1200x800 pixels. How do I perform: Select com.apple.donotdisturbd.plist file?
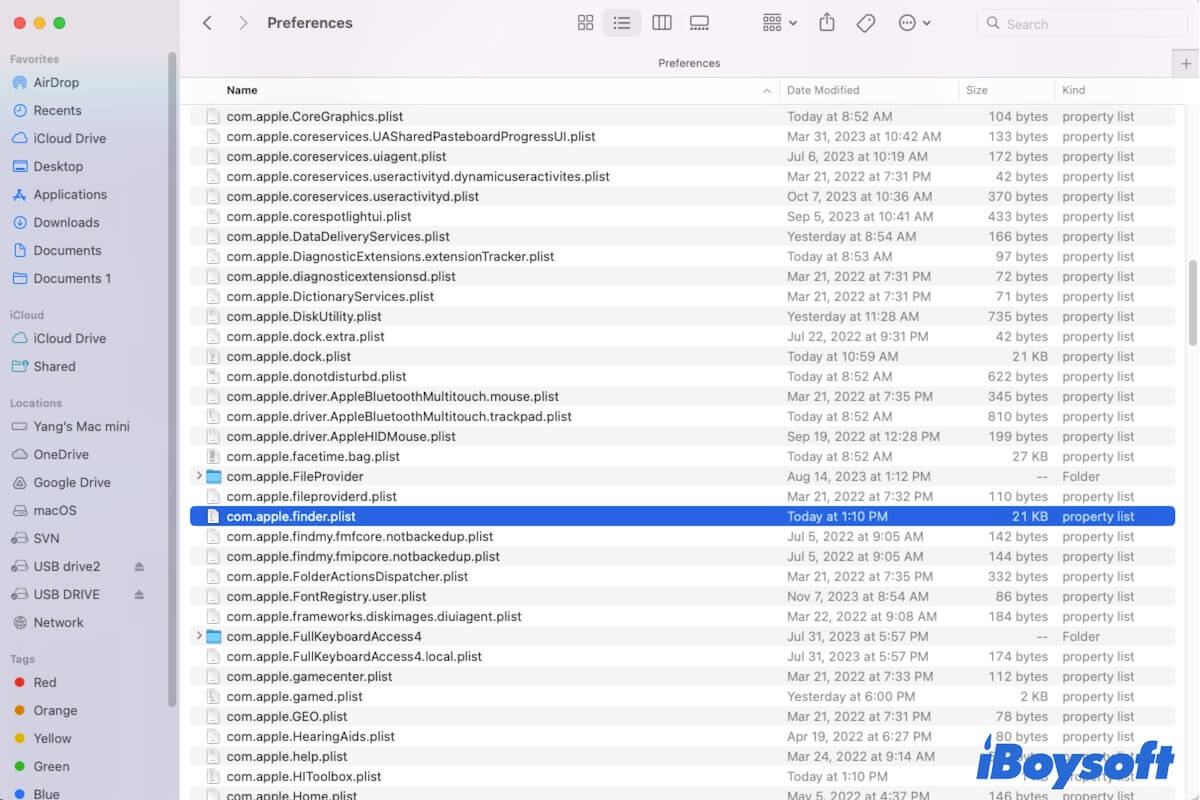(682, 377)
